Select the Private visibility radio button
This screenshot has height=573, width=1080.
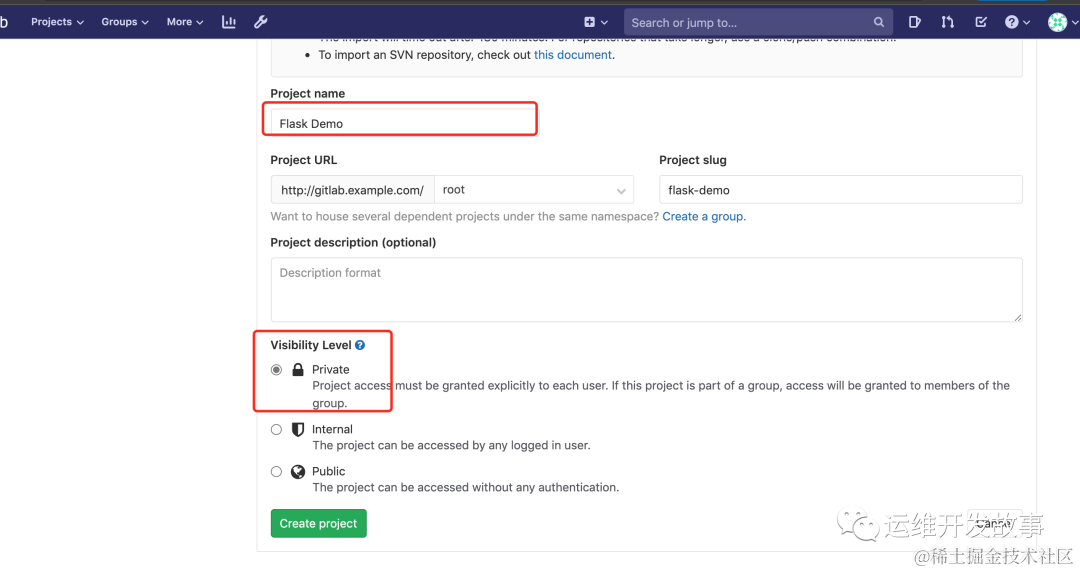(x=276, y=370)
